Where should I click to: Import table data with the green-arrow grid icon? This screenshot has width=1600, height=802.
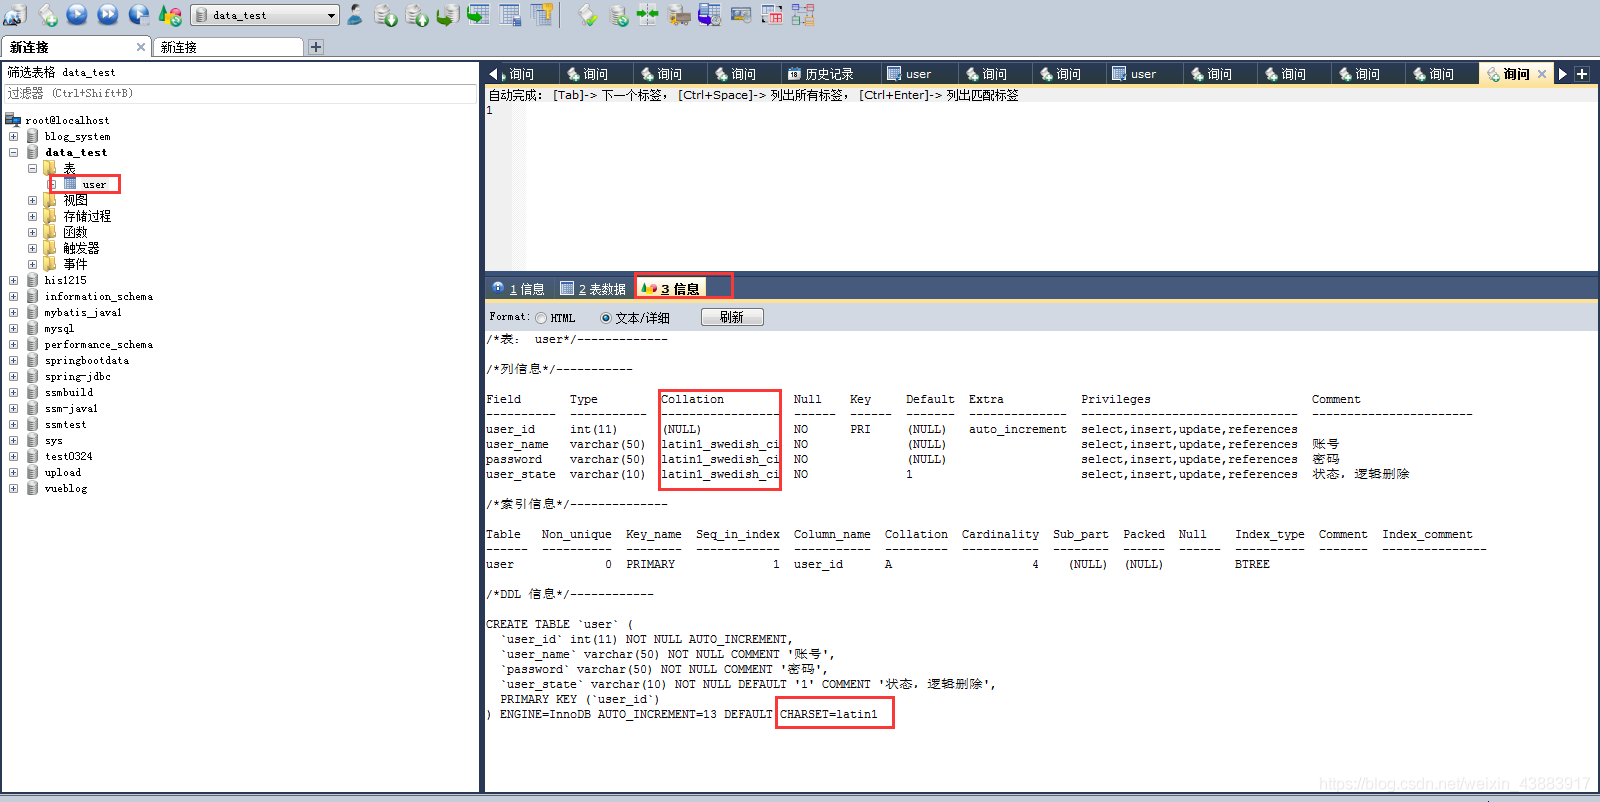point(479,15)
